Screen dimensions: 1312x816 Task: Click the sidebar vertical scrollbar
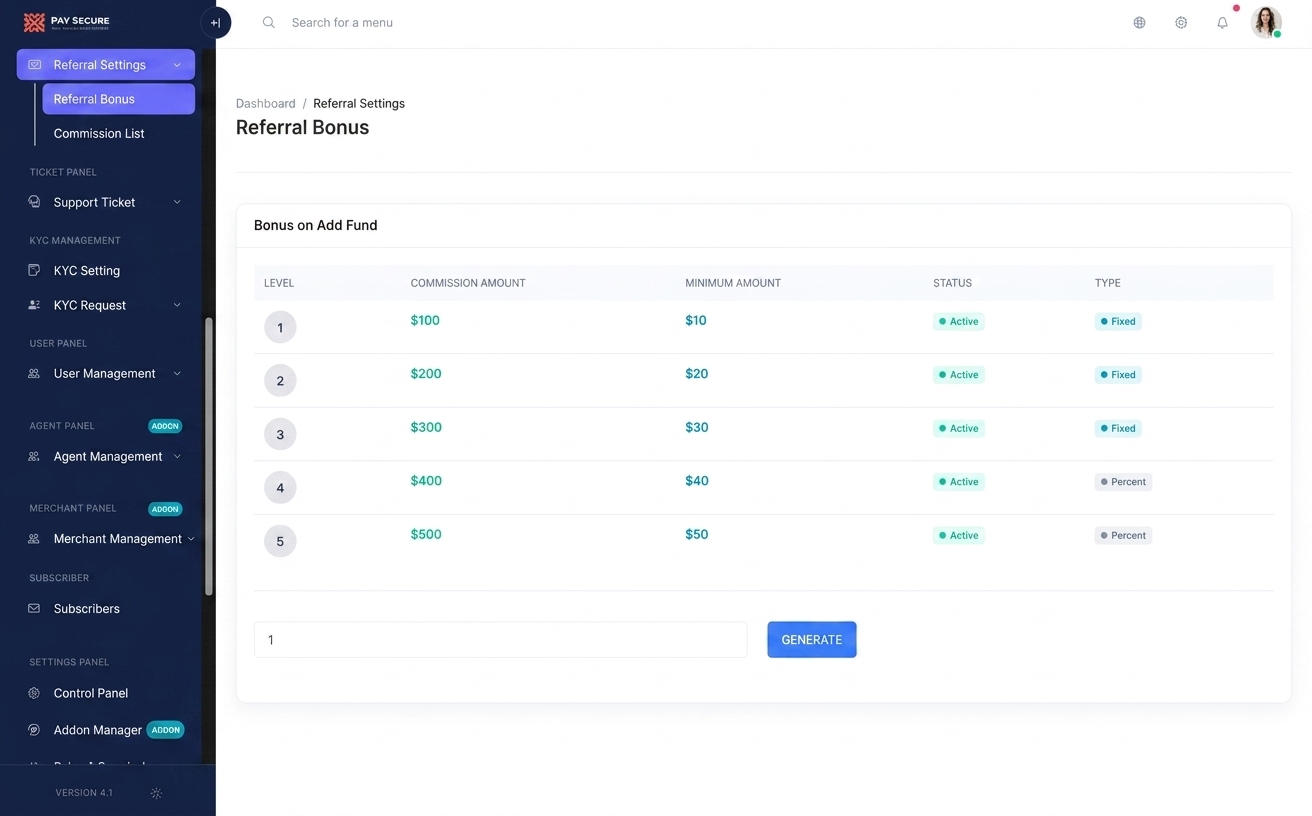(x=209, y=457)
